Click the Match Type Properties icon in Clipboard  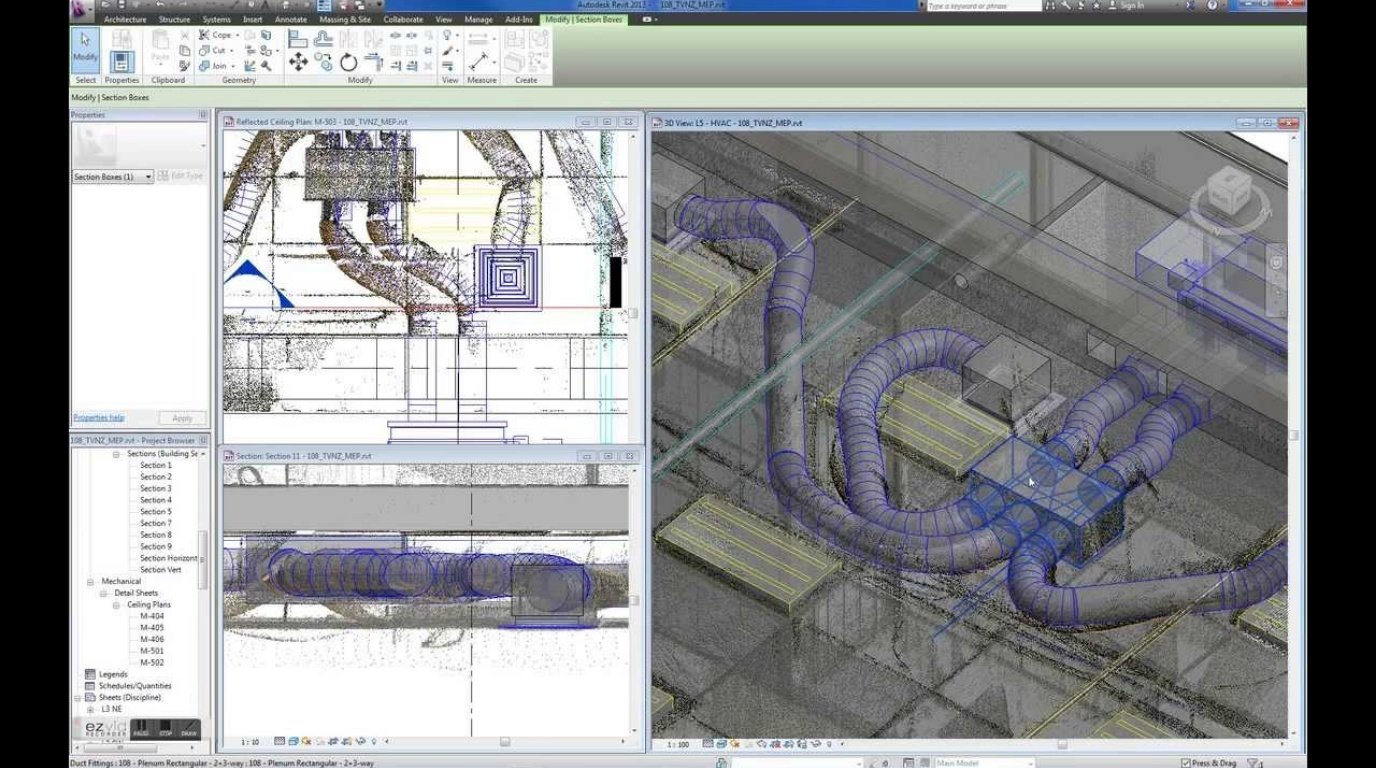coord(185,66)
